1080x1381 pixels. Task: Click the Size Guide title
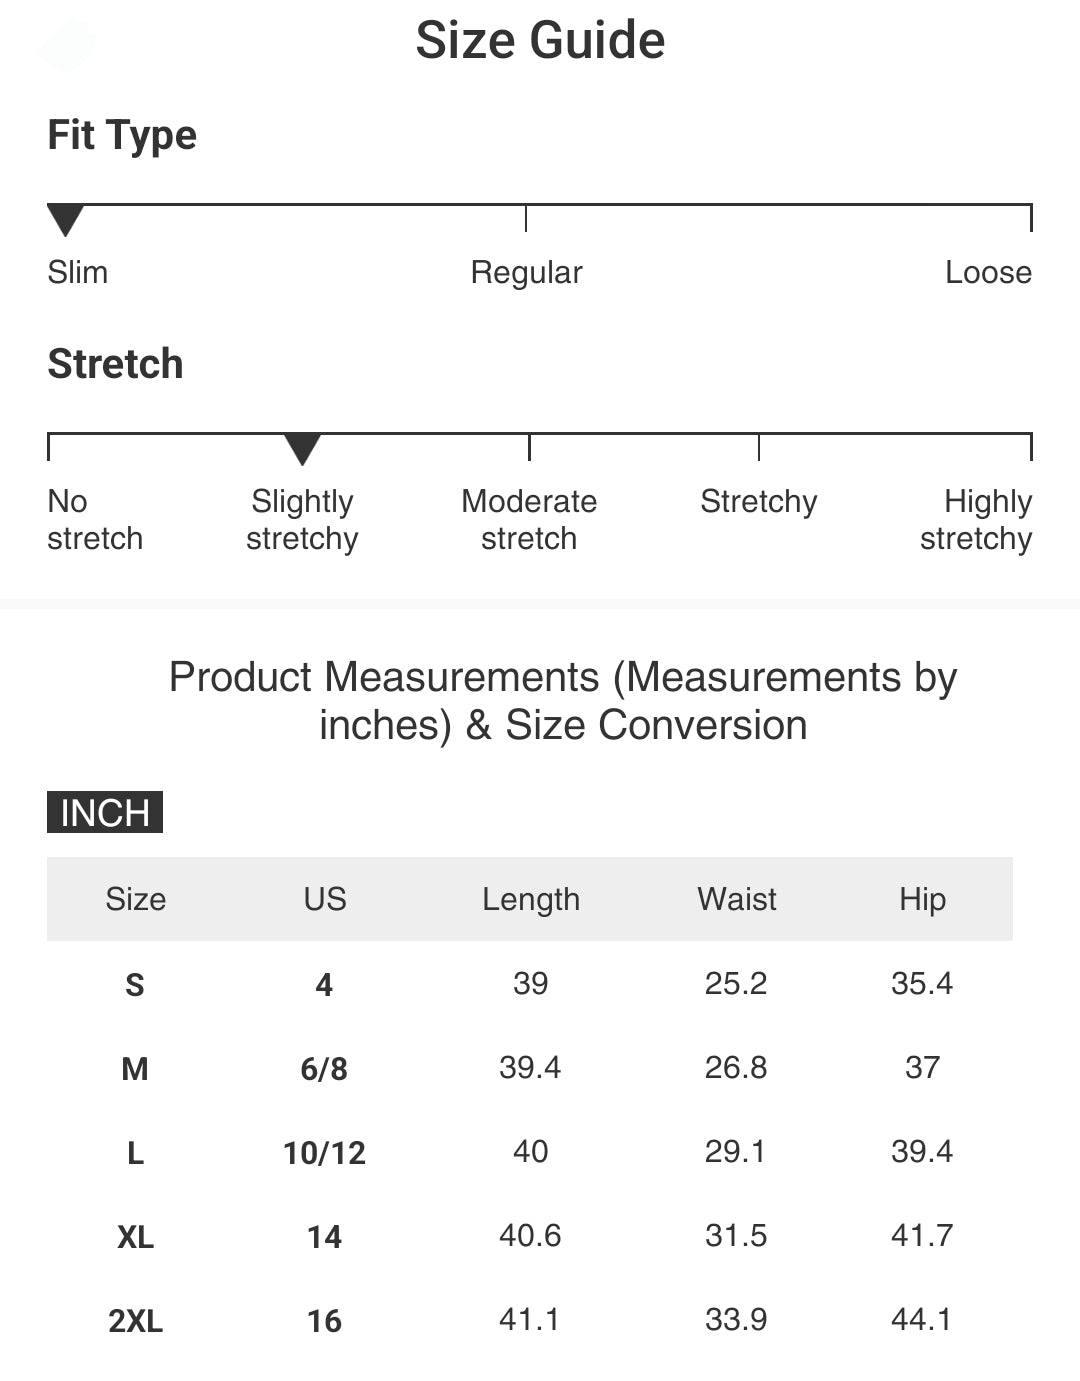coord(540,41)
